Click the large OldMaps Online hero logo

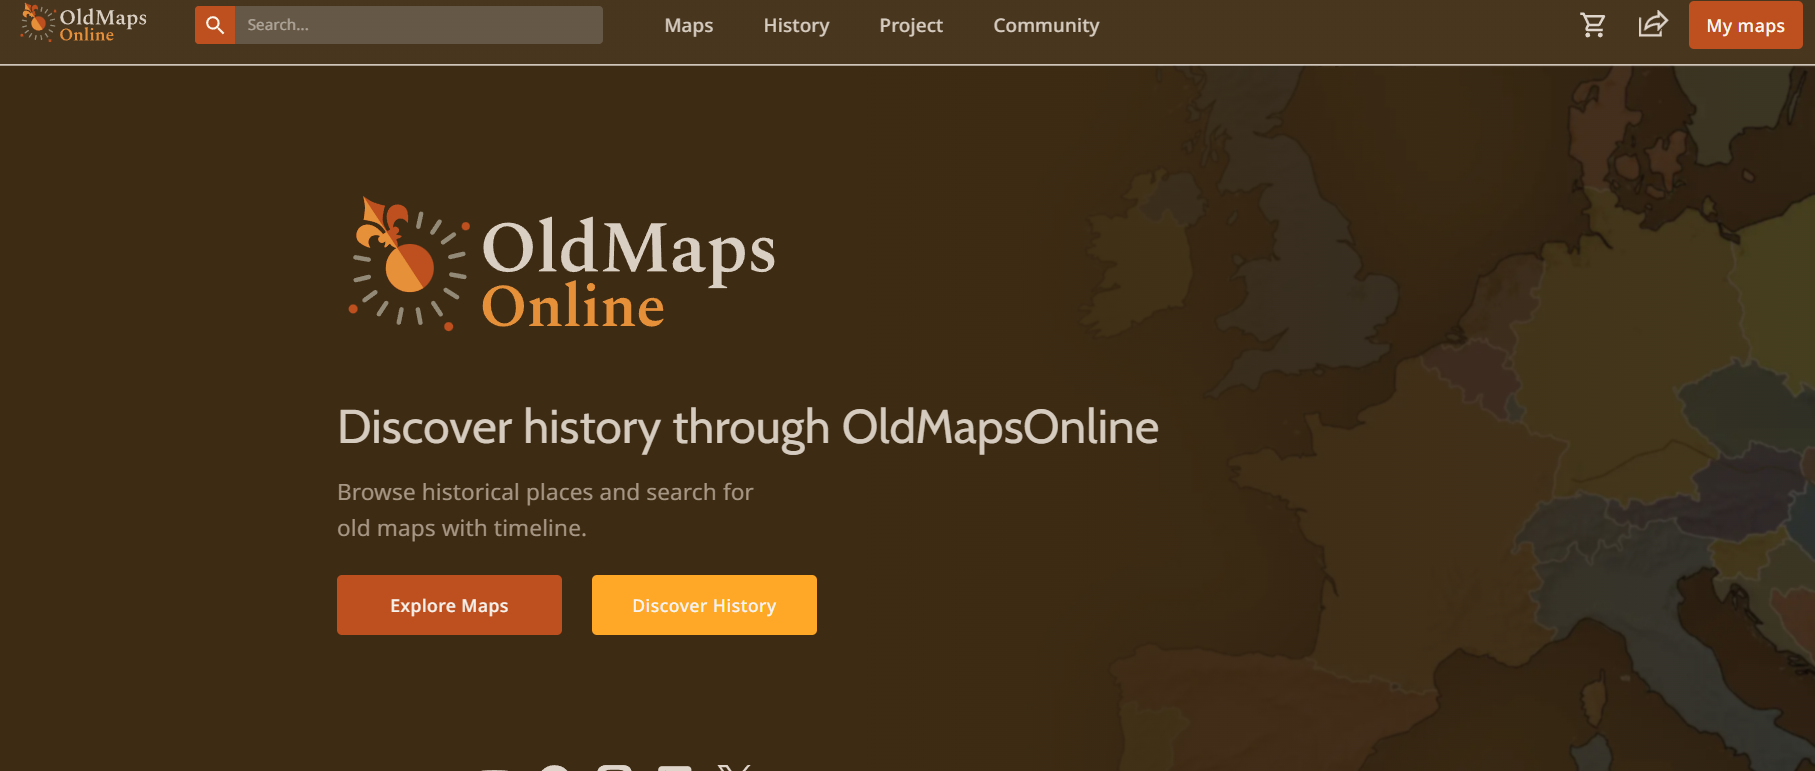562,265
